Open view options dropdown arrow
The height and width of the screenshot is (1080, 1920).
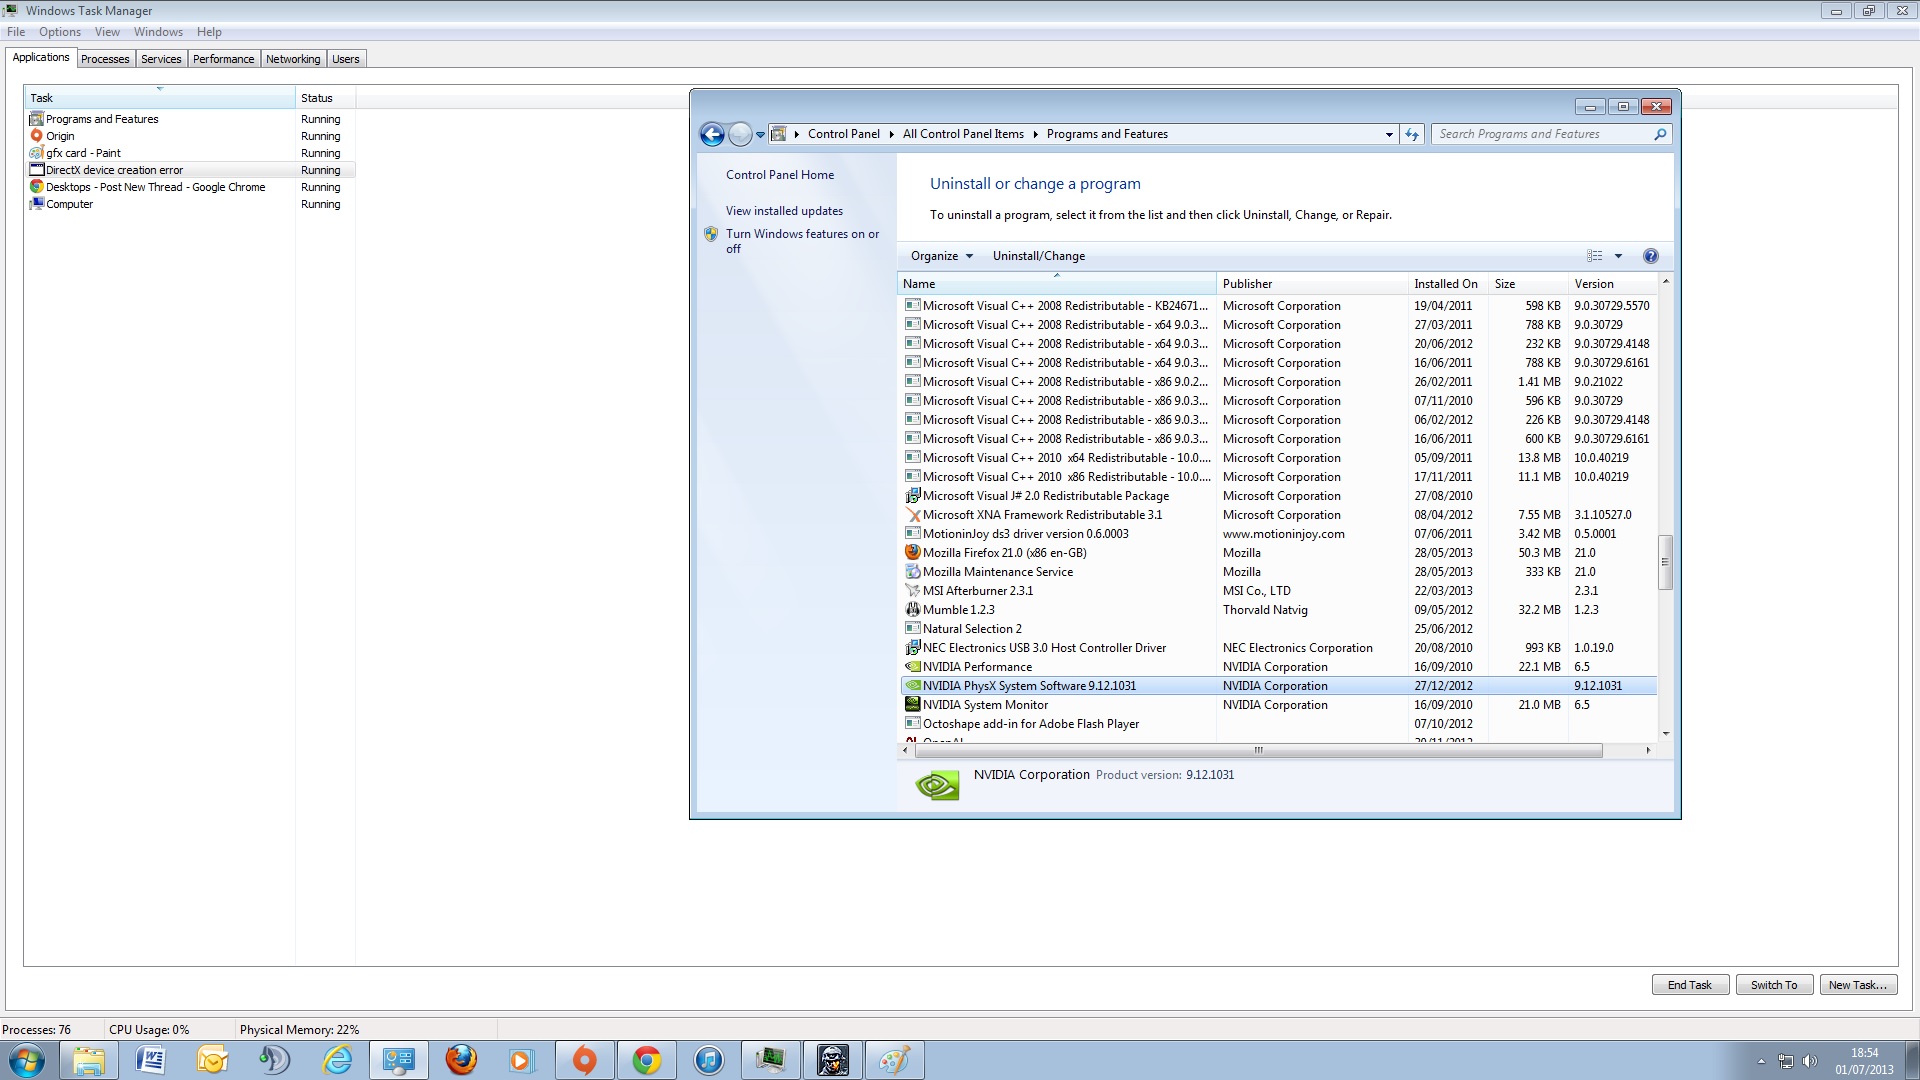pos(1619,256)
